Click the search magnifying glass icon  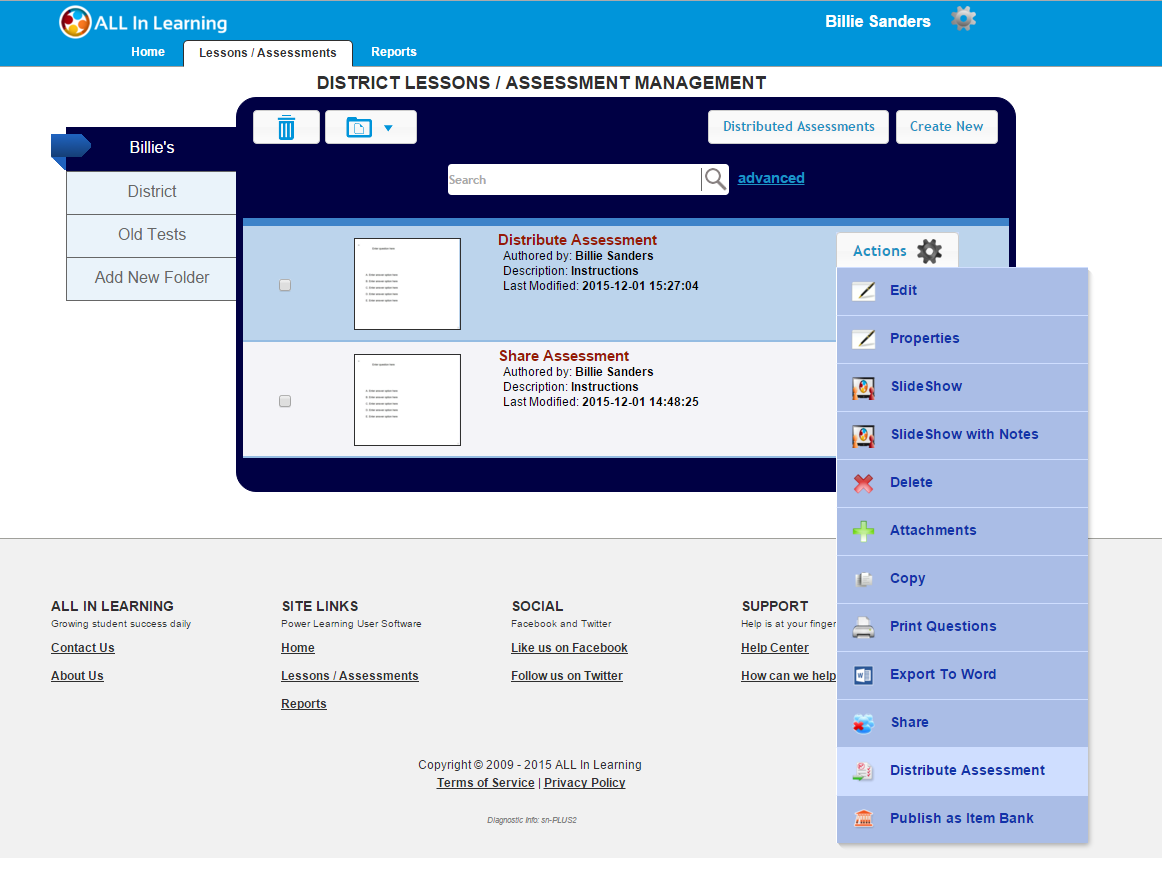coord(715,179)
